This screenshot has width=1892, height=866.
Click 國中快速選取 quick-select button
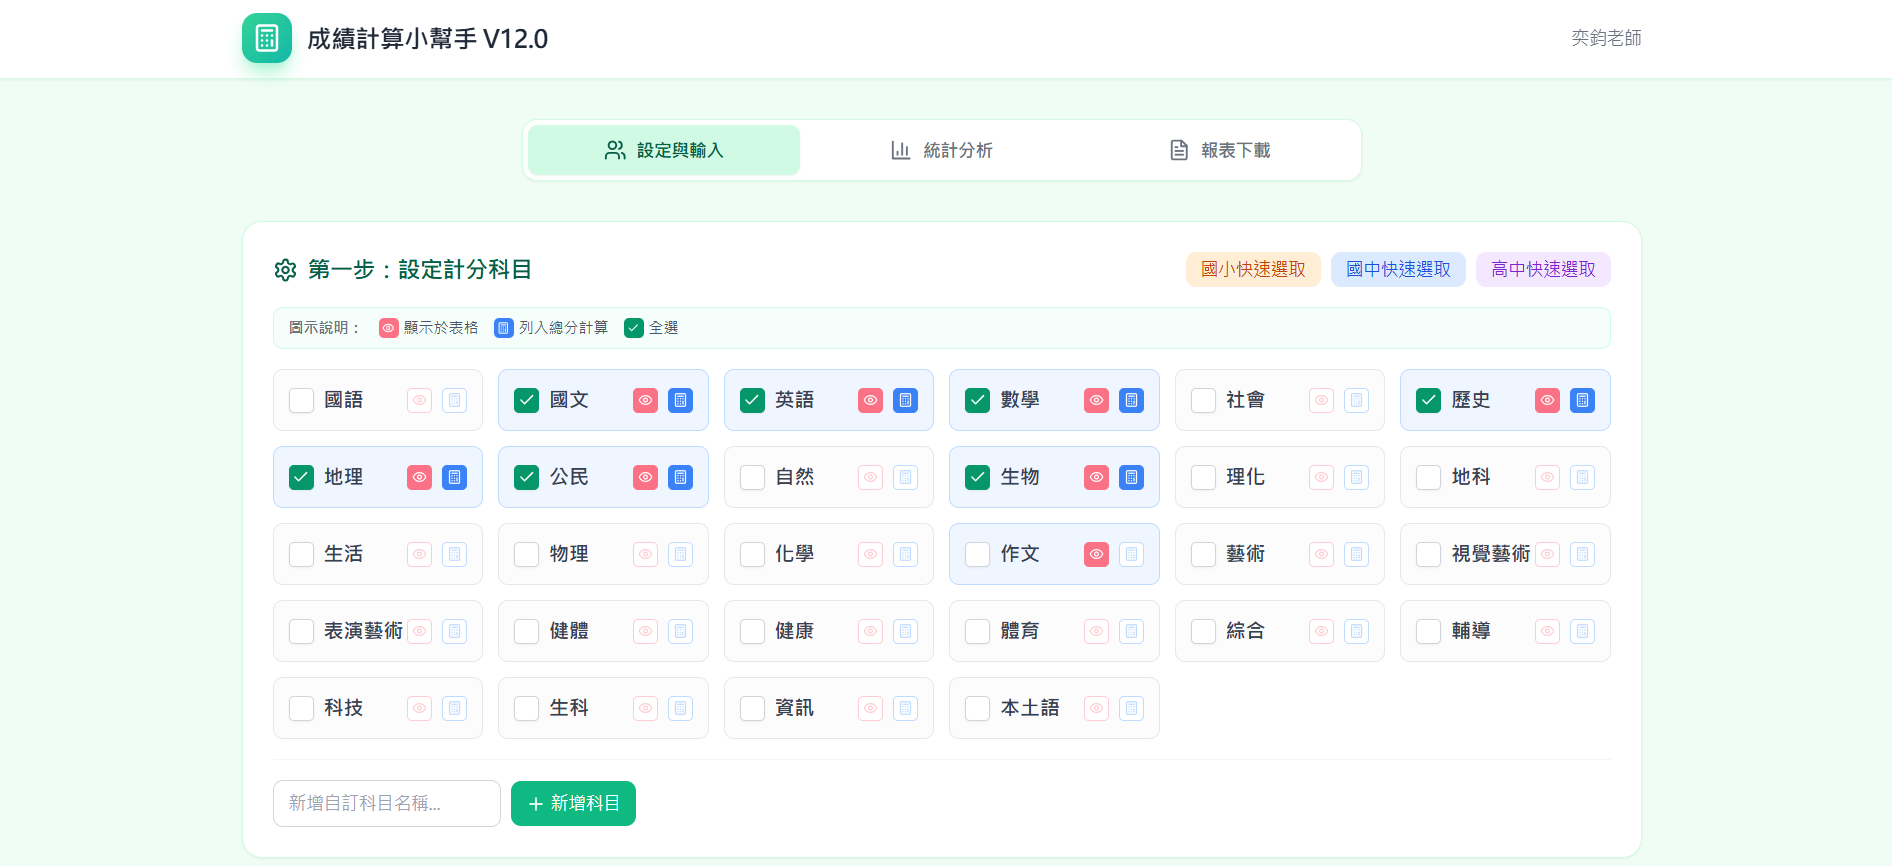click(x=1398, y=269)
